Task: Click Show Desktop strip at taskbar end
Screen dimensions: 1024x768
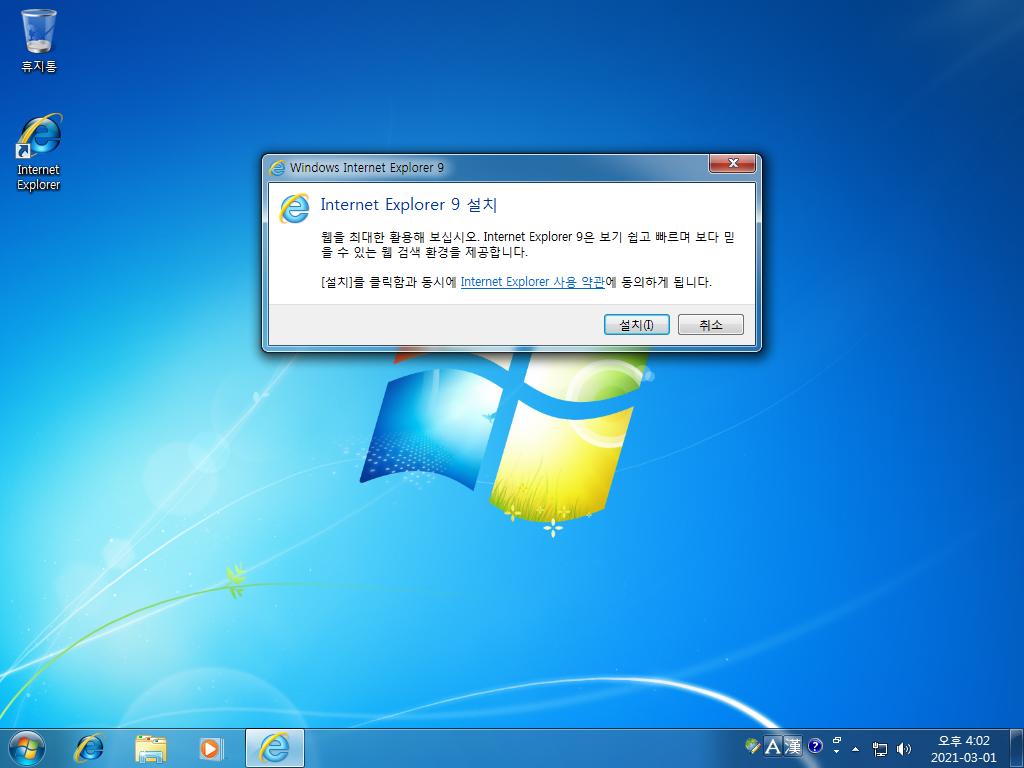Action: [x=1017, y=748]
